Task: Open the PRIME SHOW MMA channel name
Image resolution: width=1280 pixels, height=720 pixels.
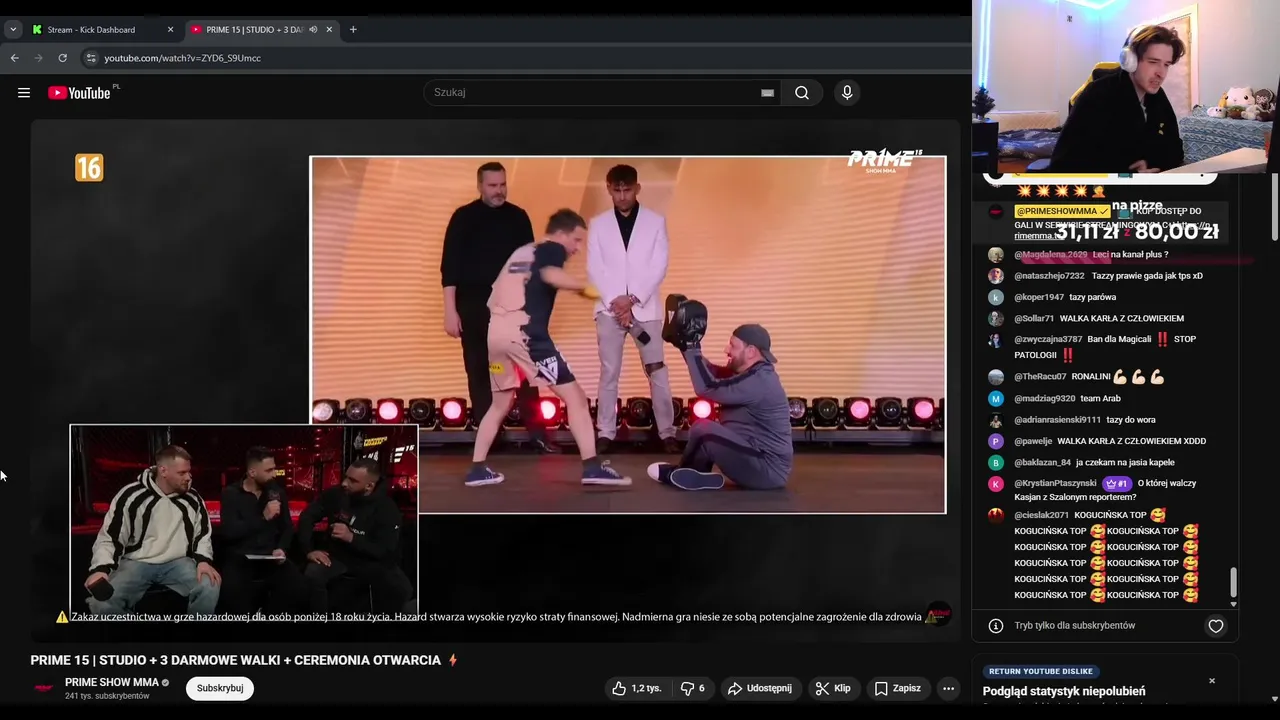Action: coord(112,682)
